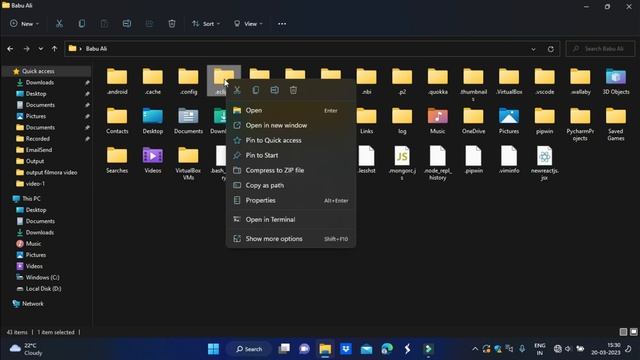Choose Compress to ZIP file
Image resolution: width=640 pixels, height=360 pixels.
click(291, 170)
